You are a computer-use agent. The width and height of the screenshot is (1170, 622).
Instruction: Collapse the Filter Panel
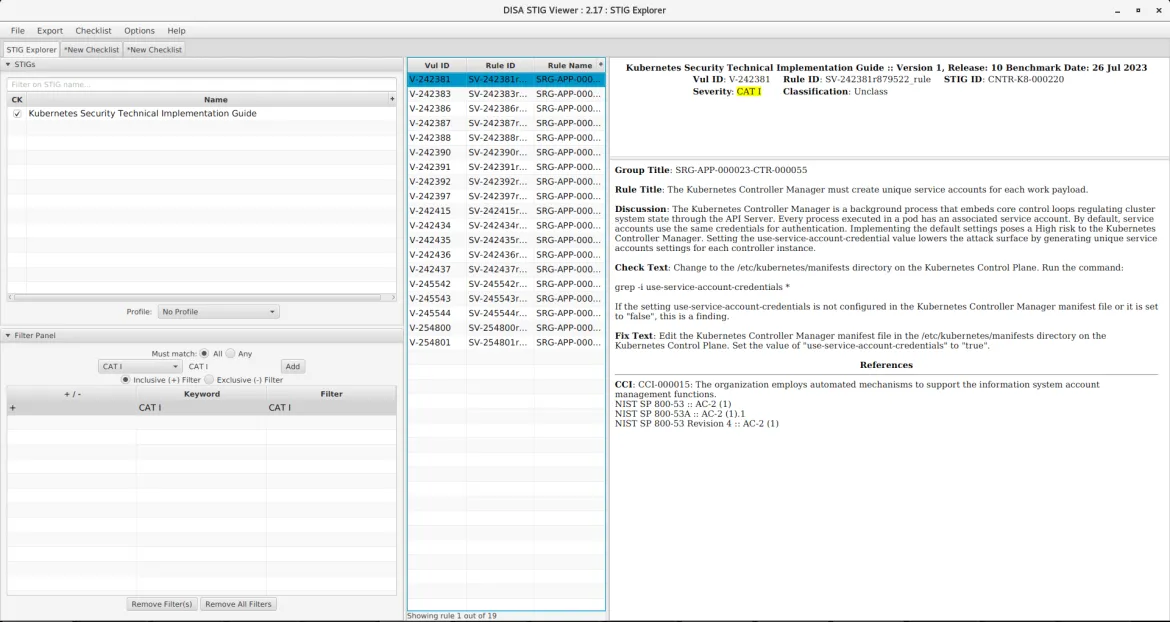pyautogui.click(x=9, y=335)
